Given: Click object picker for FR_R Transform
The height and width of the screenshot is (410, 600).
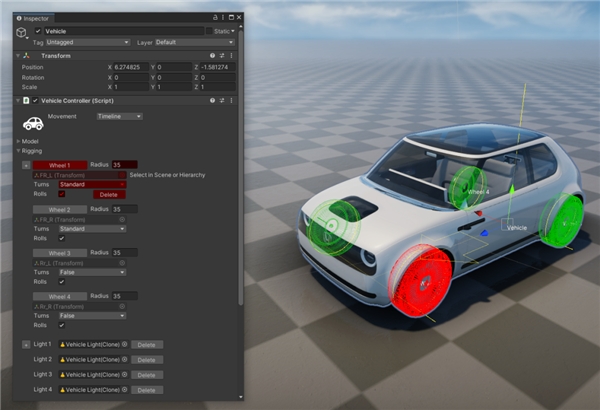Looking at the screenshot, I should [x=122, y=220].
